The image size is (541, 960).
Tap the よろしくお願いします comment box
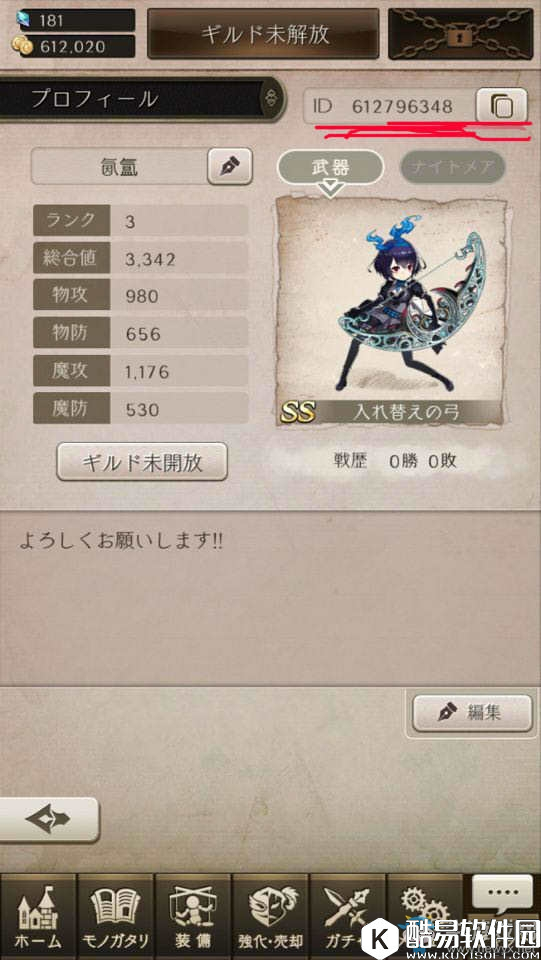pyautogui.click(x=270, y=598)
